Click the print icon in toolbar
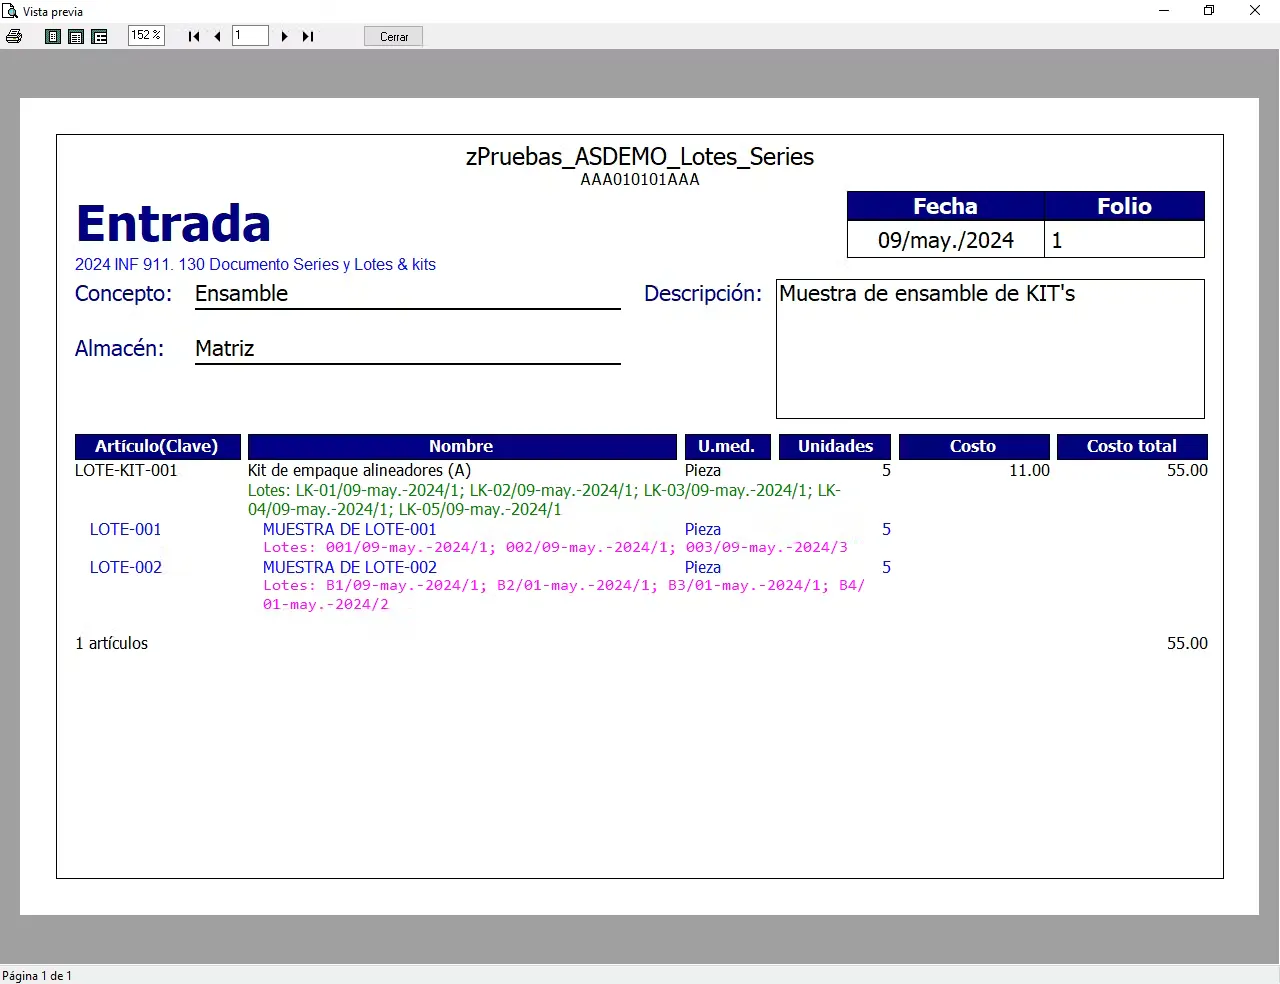Viewport: 1280px width, 984px height. (14, 36)
